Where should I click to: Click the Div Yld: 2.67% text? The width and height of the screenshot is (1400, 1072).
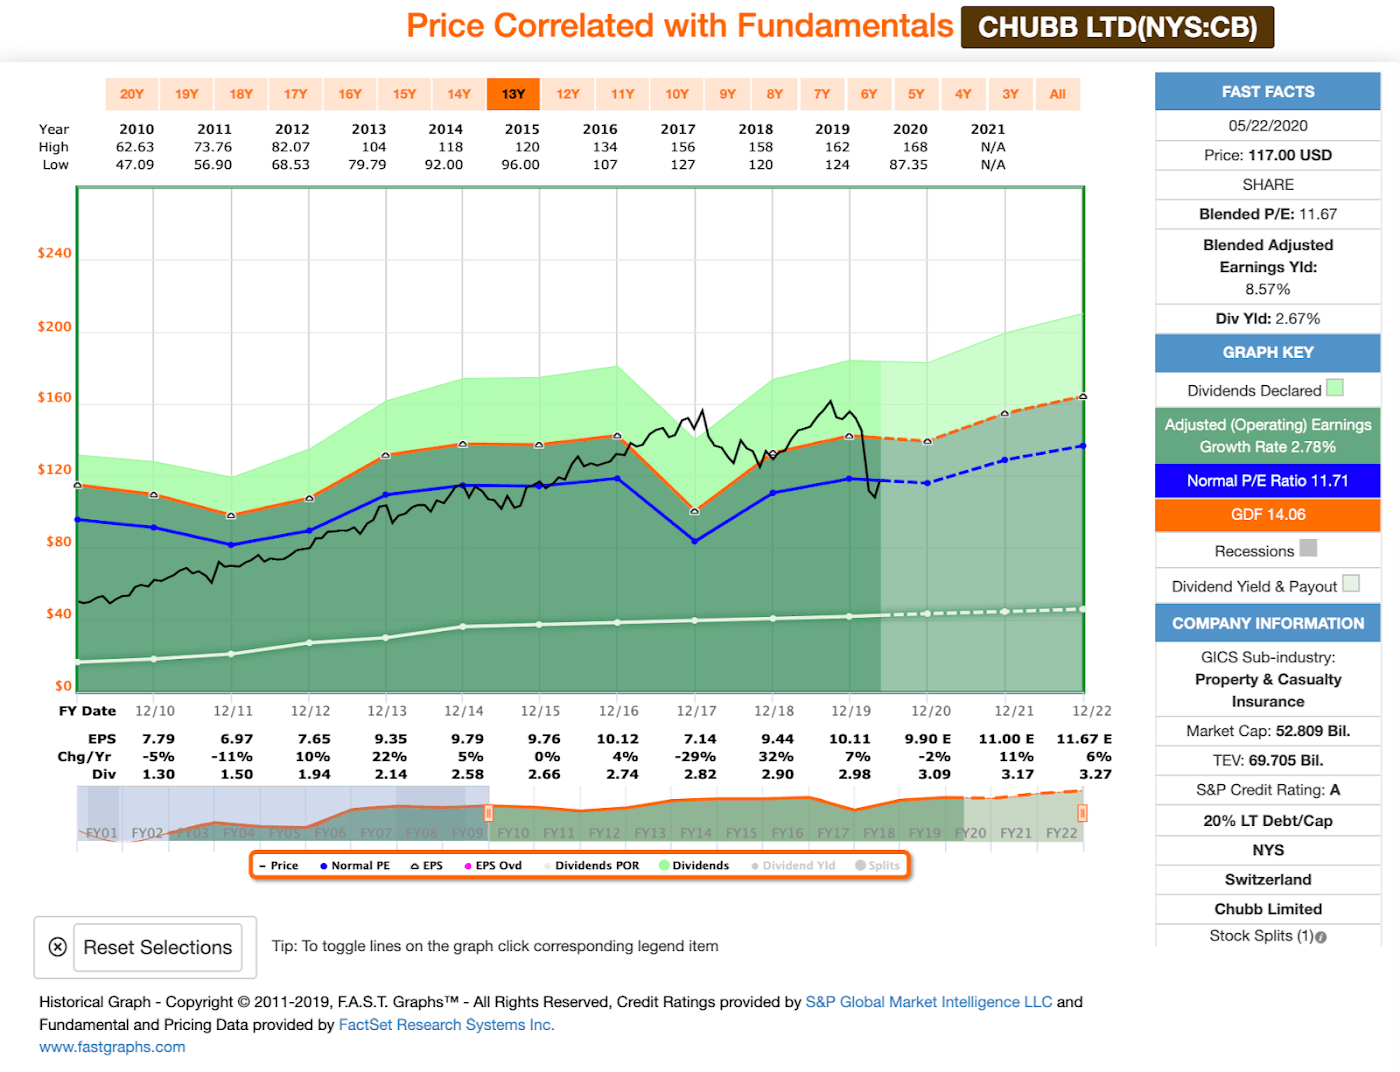[x=1268, y=319]
